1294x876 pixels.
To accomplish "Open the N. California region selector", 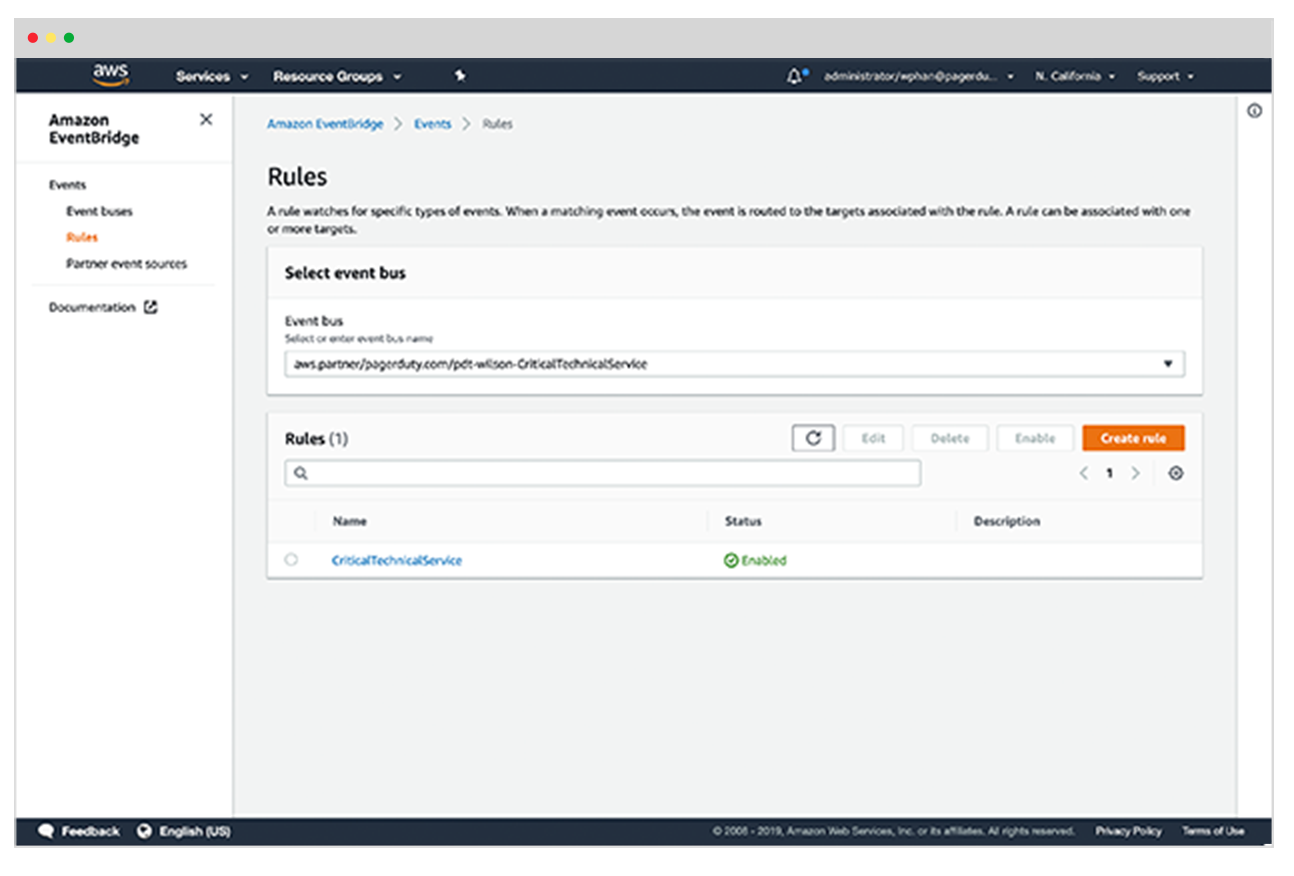I will 1074,76.
